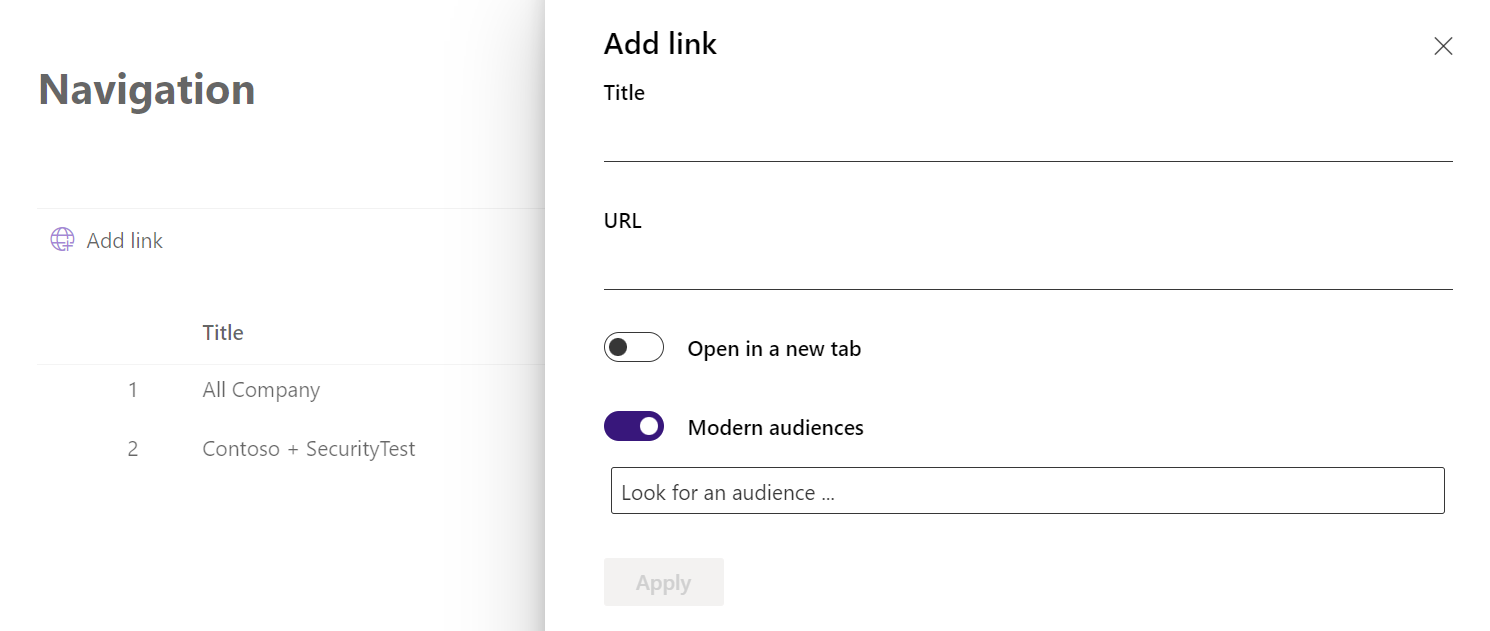Select the Contoso + SecurityTest row
The width and height of the screenshot is (1490, 631).
click(x=291, y=449)
